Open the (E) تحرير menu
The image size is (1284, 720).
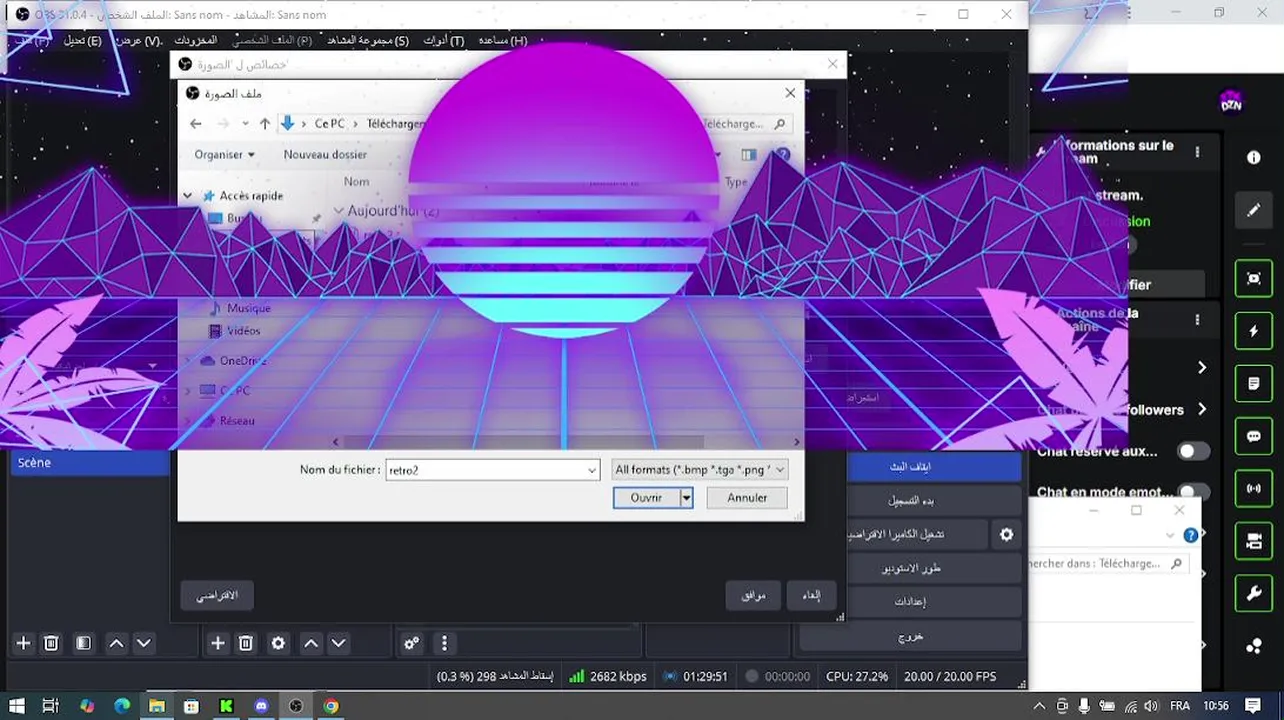(82, 40)
